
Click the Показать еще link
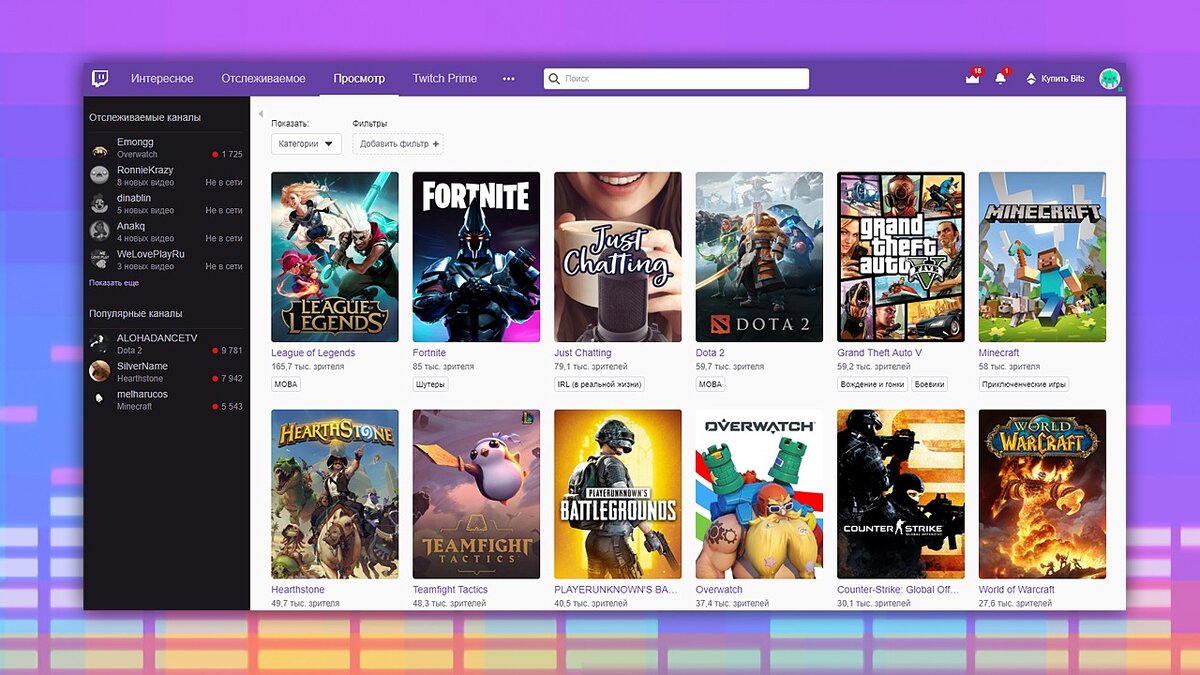pyautogui.click(x=114, y=283)
